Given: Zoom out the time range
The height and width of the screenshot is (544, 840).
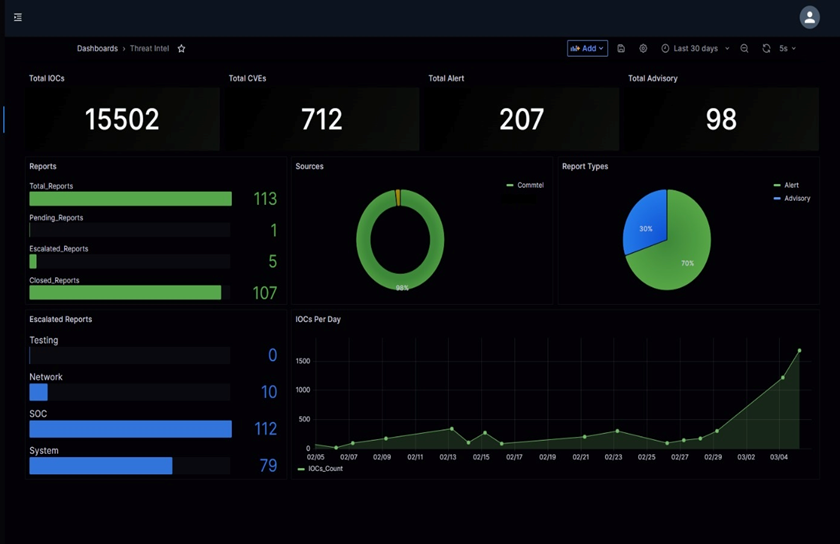Looking at the screenshot, I should point(744,48).
